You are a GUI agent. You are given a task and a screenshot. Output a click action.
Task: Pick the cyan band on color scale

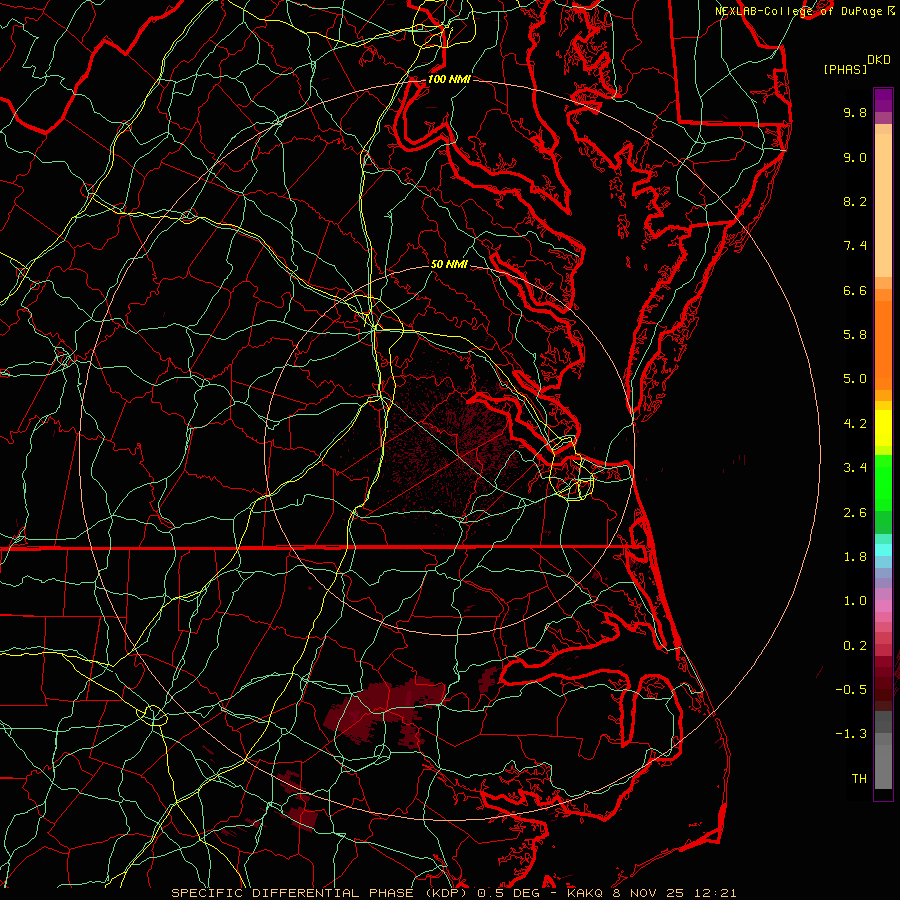[x=883, y=550]
